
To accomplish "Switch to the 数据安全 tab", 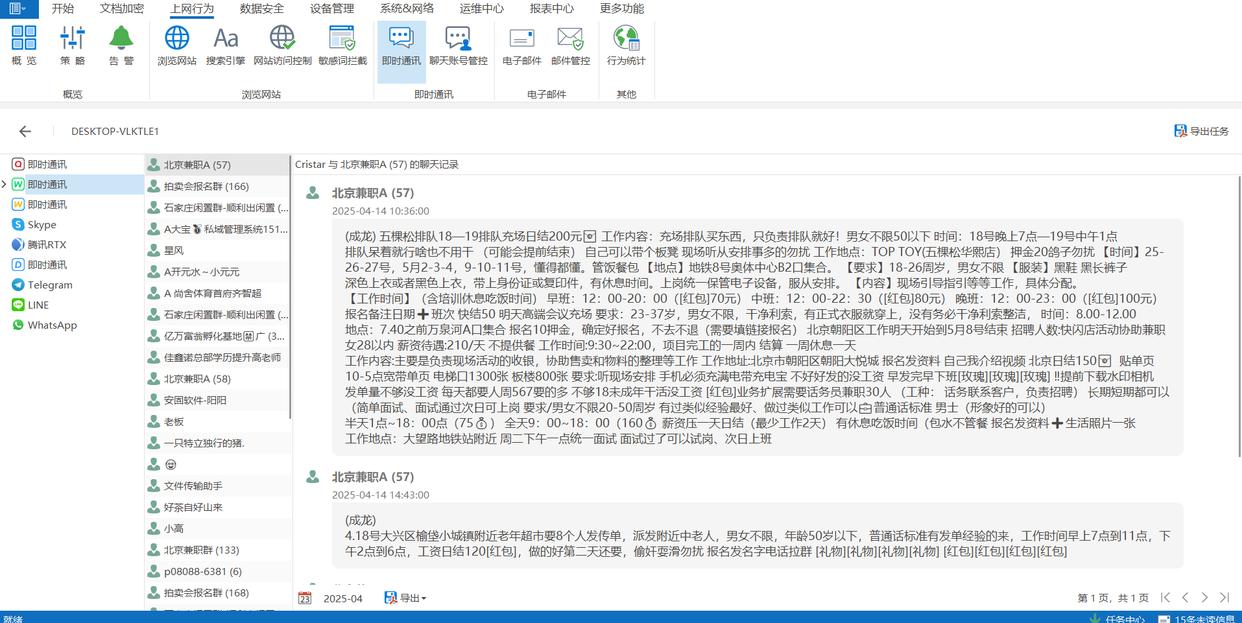I will click(261, 9).
